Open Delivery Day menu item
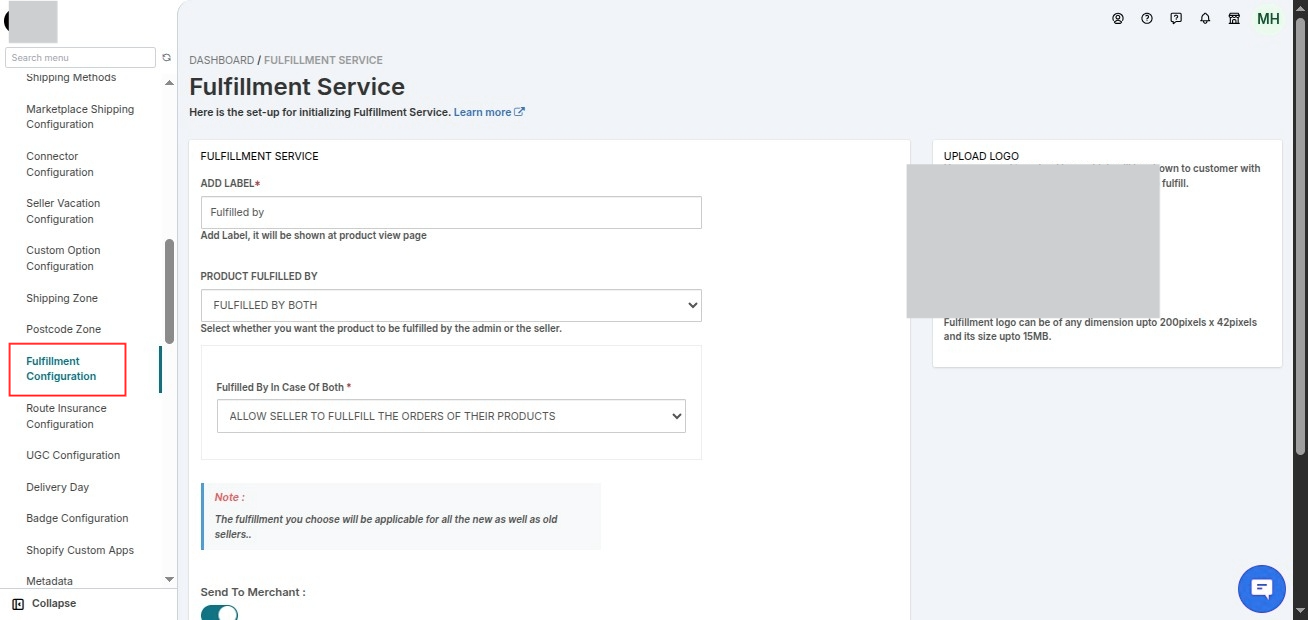This screenshot has height=620, width=1308. pyautogui.click(x=57, y=487)
